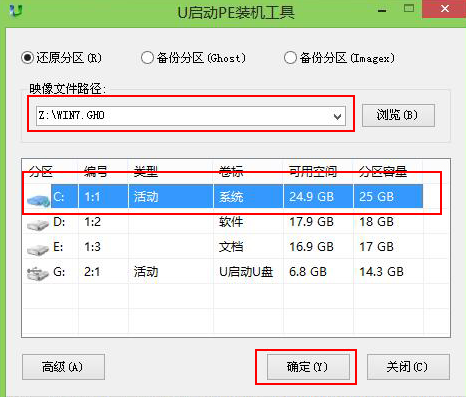This screenshot has width=466, height=397.
Task: Click the 24.9 GB free space cell
Action: 311,197
